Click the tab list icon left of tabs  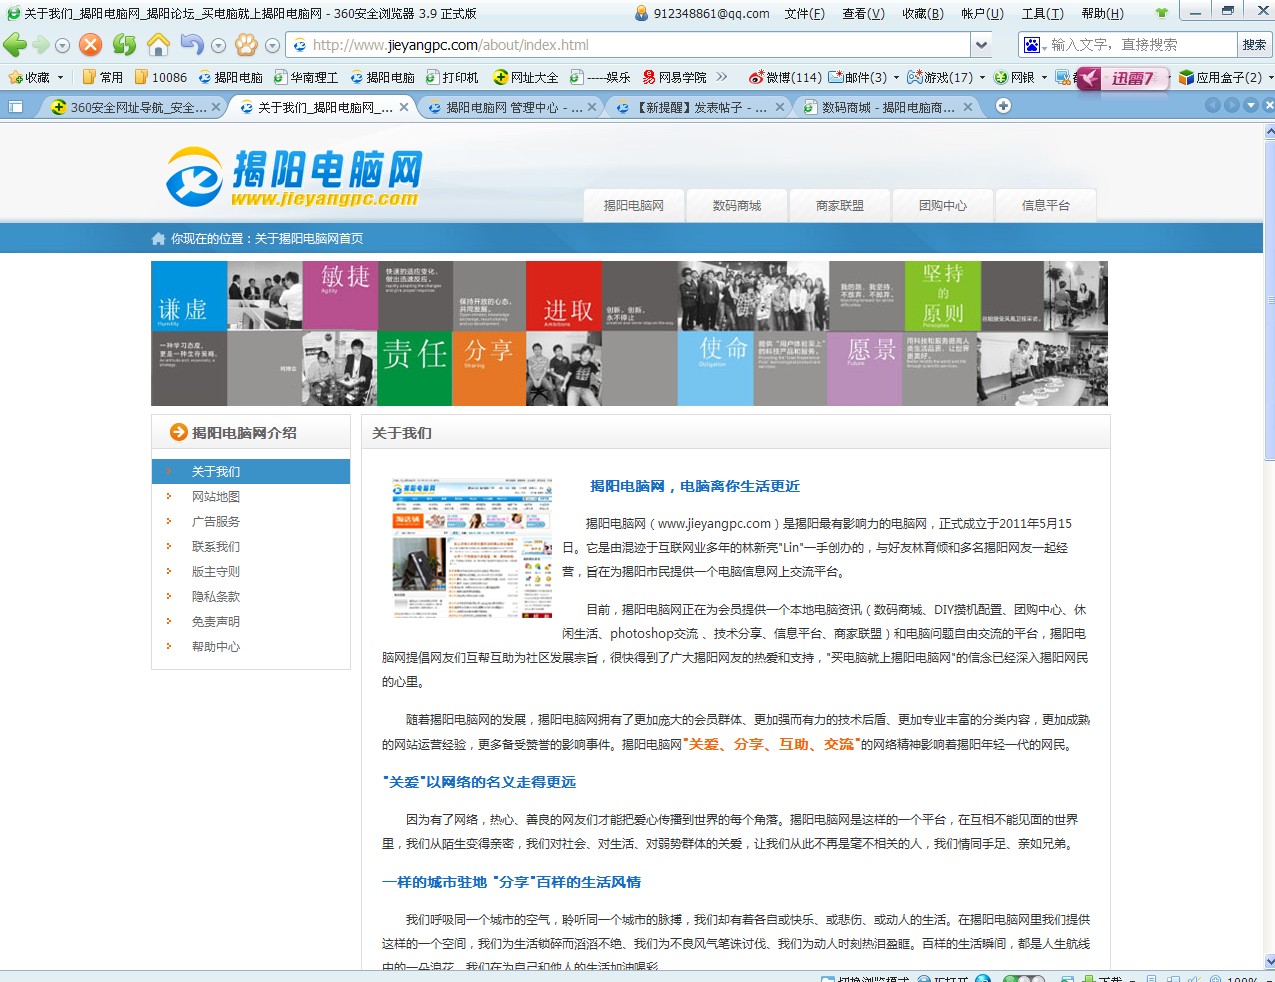click(15, 107)
